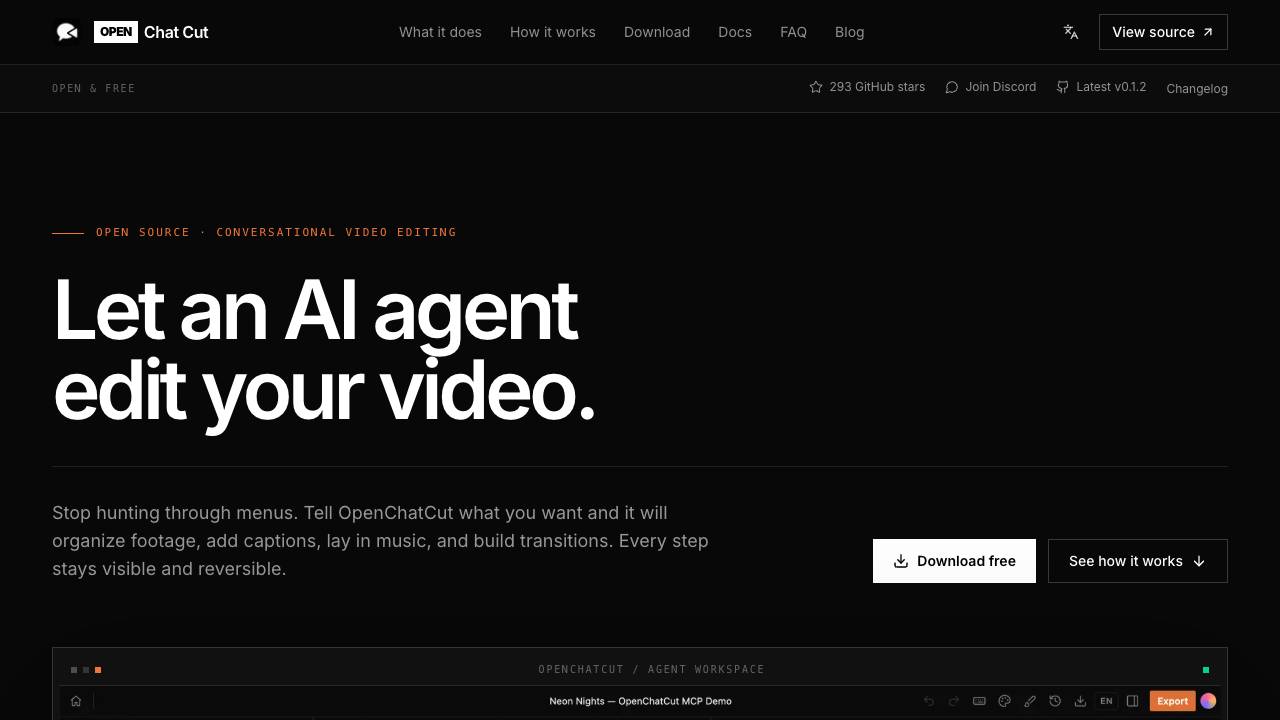Open version history clock icon
Viewport: 1280px width, 720px height.
click(1055, 701)
